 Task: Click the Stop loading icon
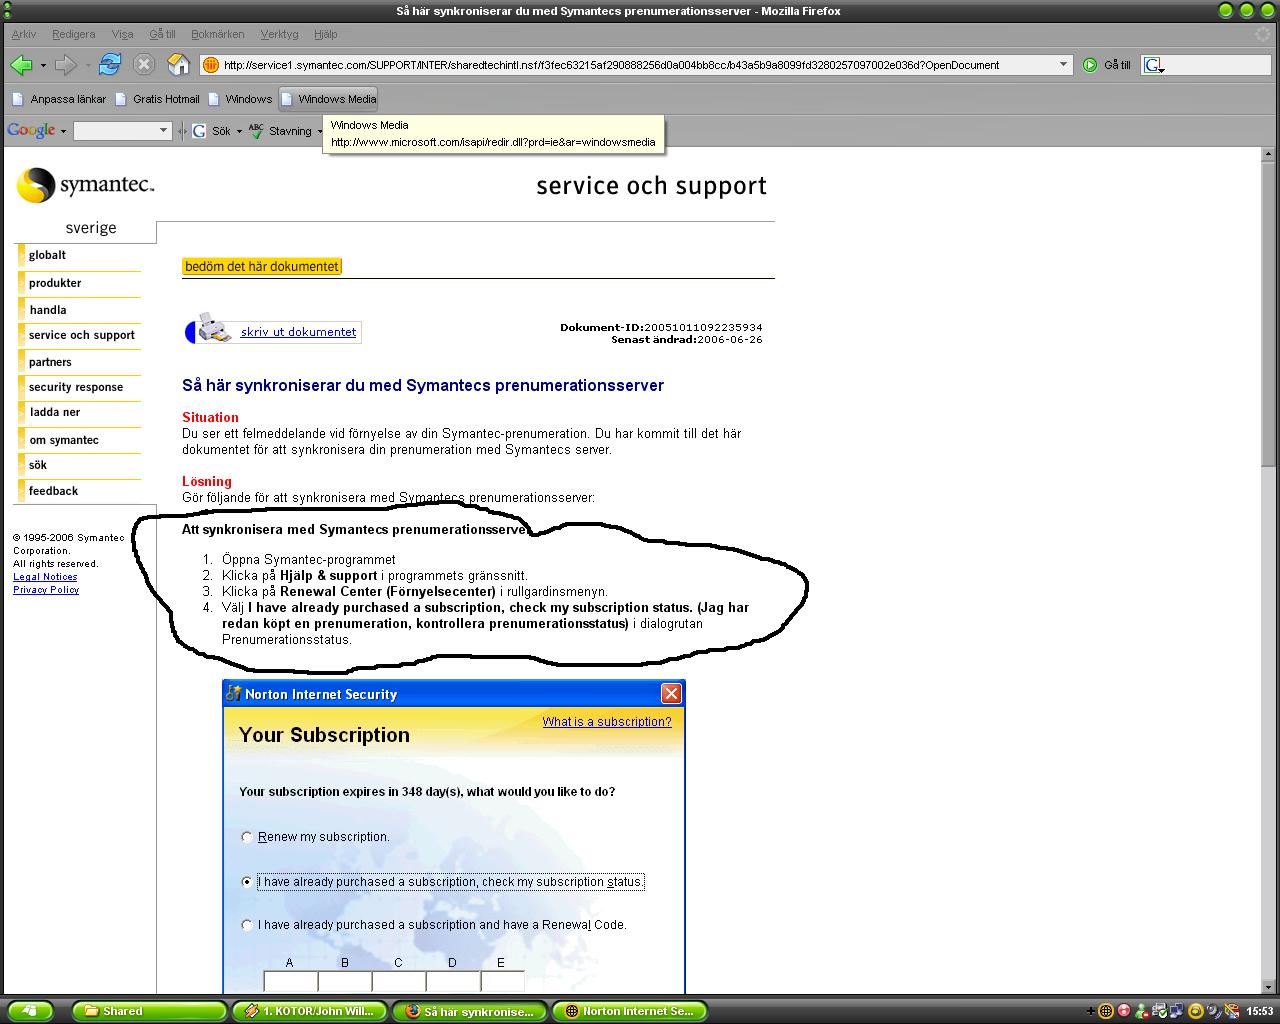(x=144, y=65)
